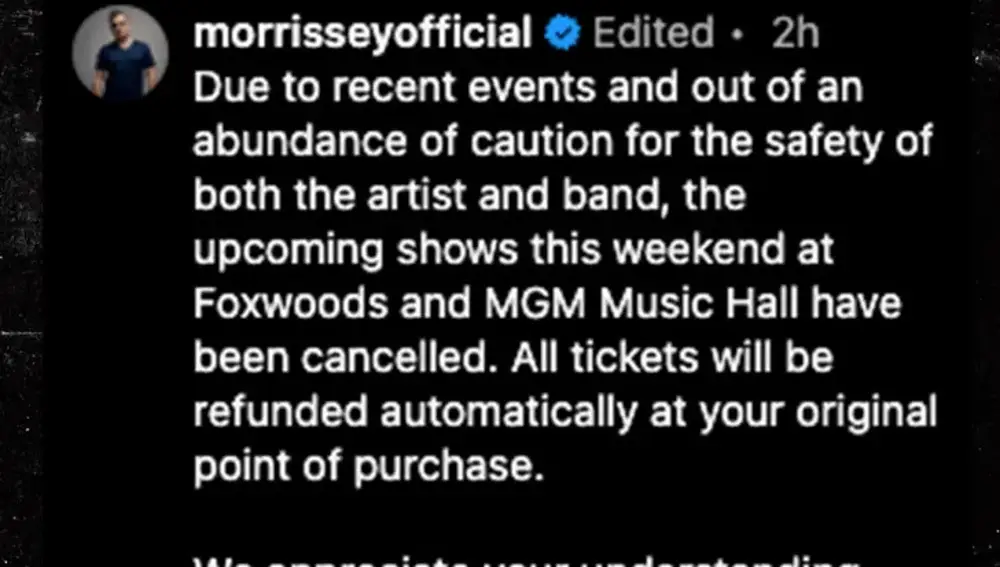This screenshot has height=567, width=1000.
Task: Click the morrisseyofficial username link
Action: tap(362, 32)
